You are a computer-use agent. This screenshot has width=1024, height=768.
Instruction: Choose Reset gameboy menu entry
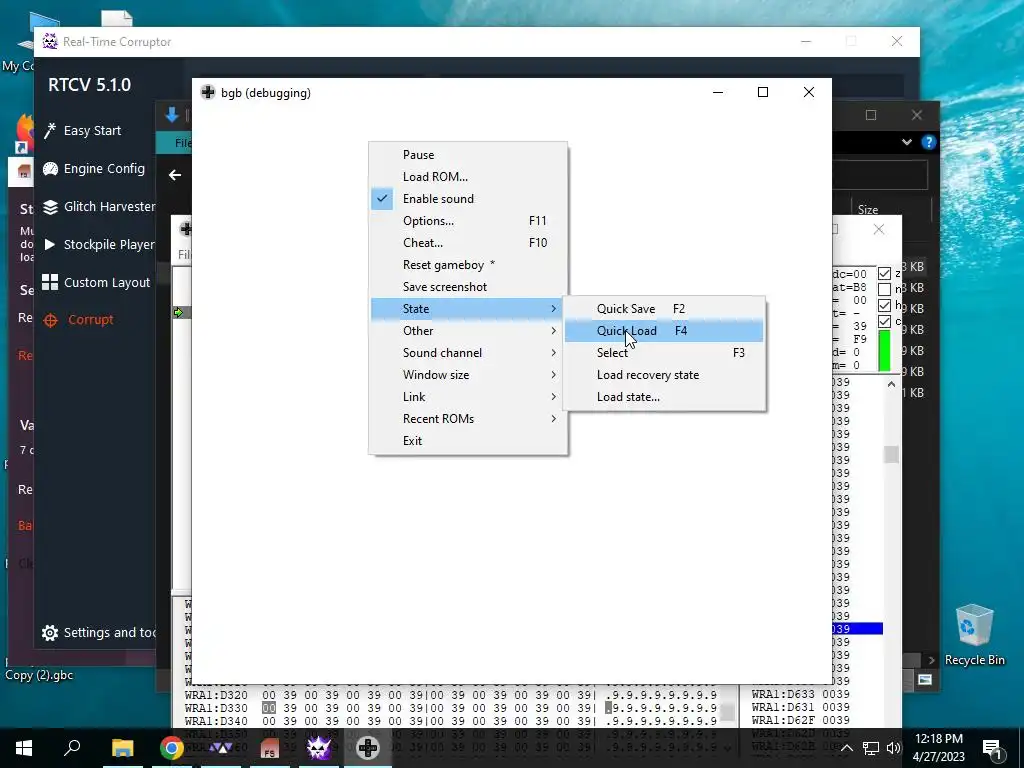click(x=468, y=264)
